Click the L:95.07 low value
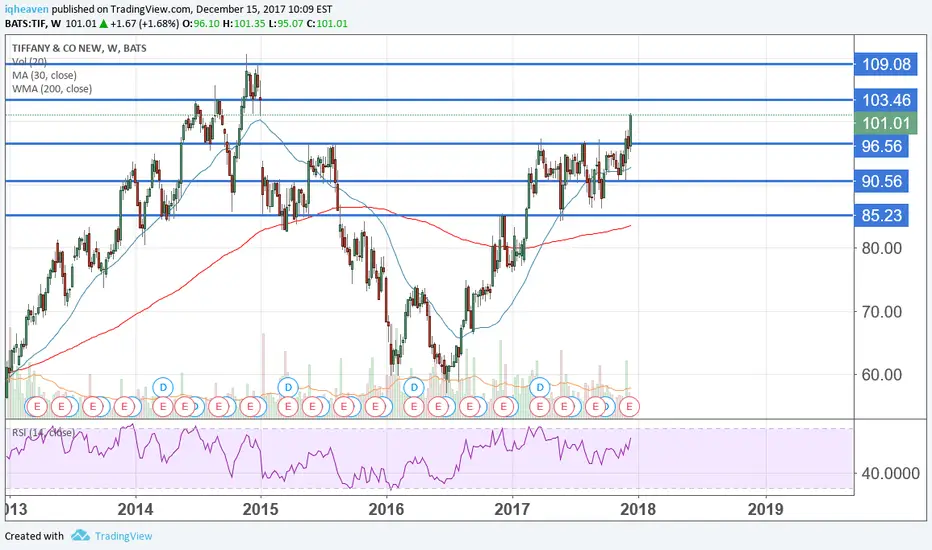This screenshot has height=550, width=932. [286, 24]
